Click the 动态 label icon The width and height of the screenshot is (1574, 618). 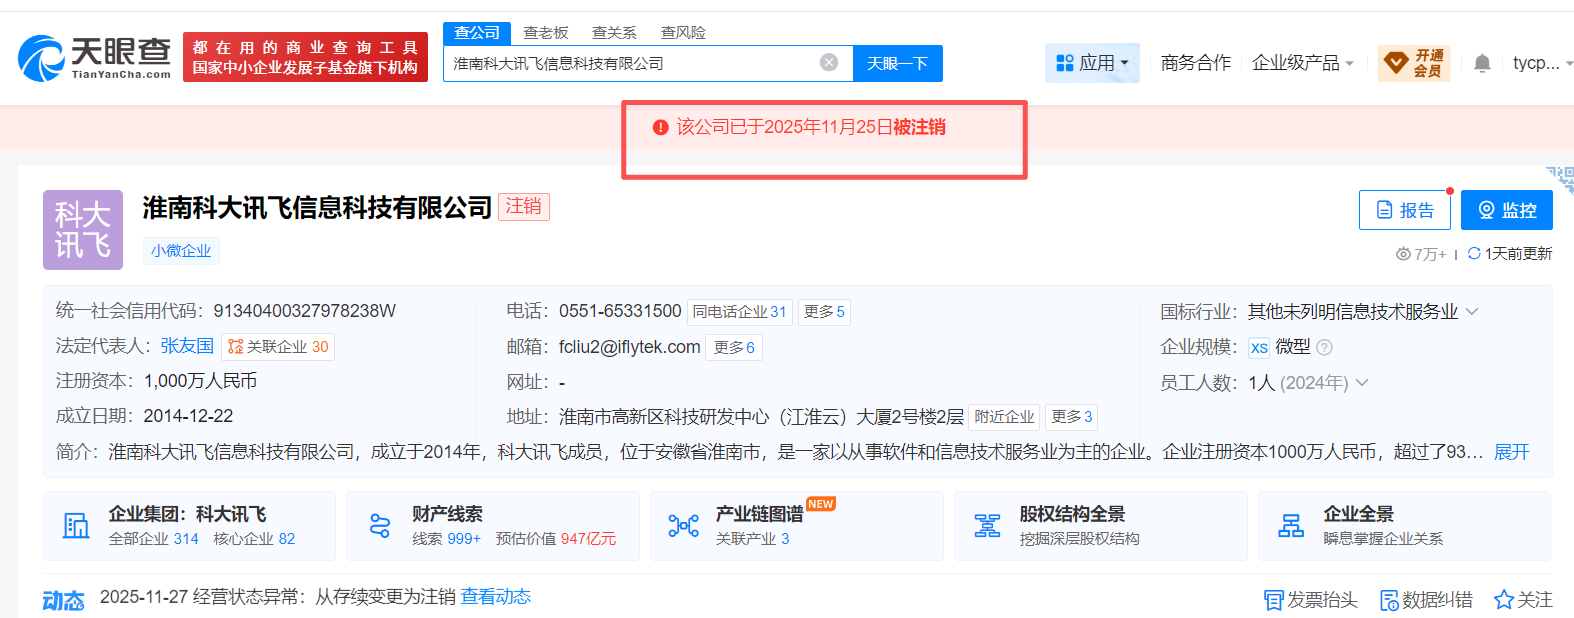[x=63, y=600]
